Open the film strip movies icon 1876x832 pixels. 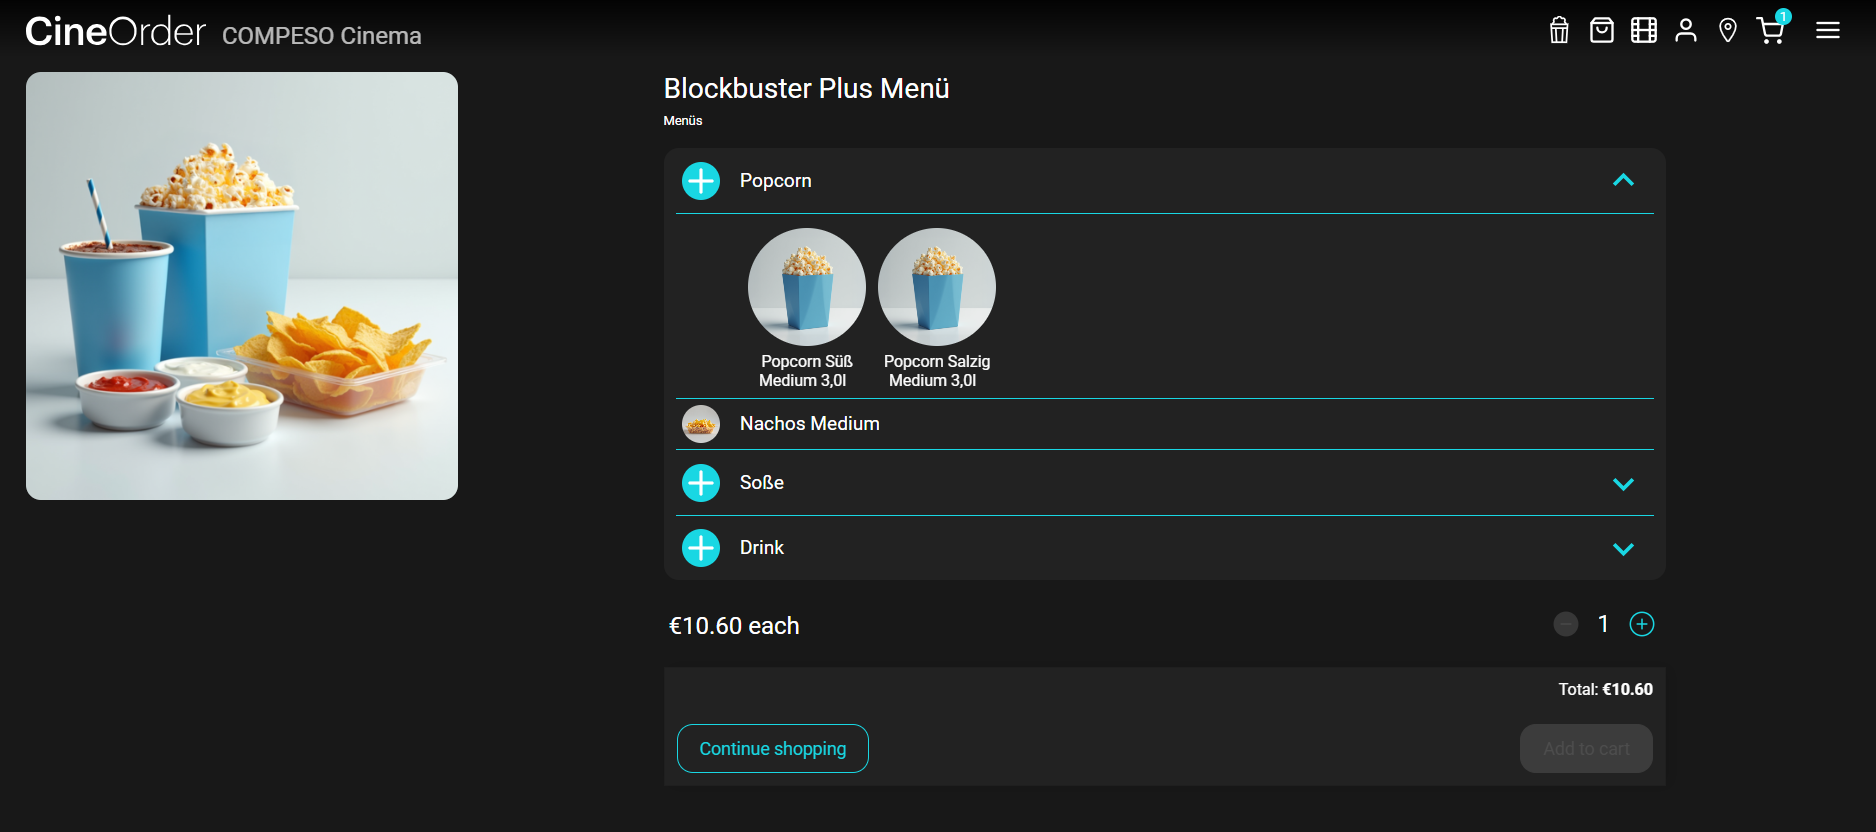pos(1644,31)
